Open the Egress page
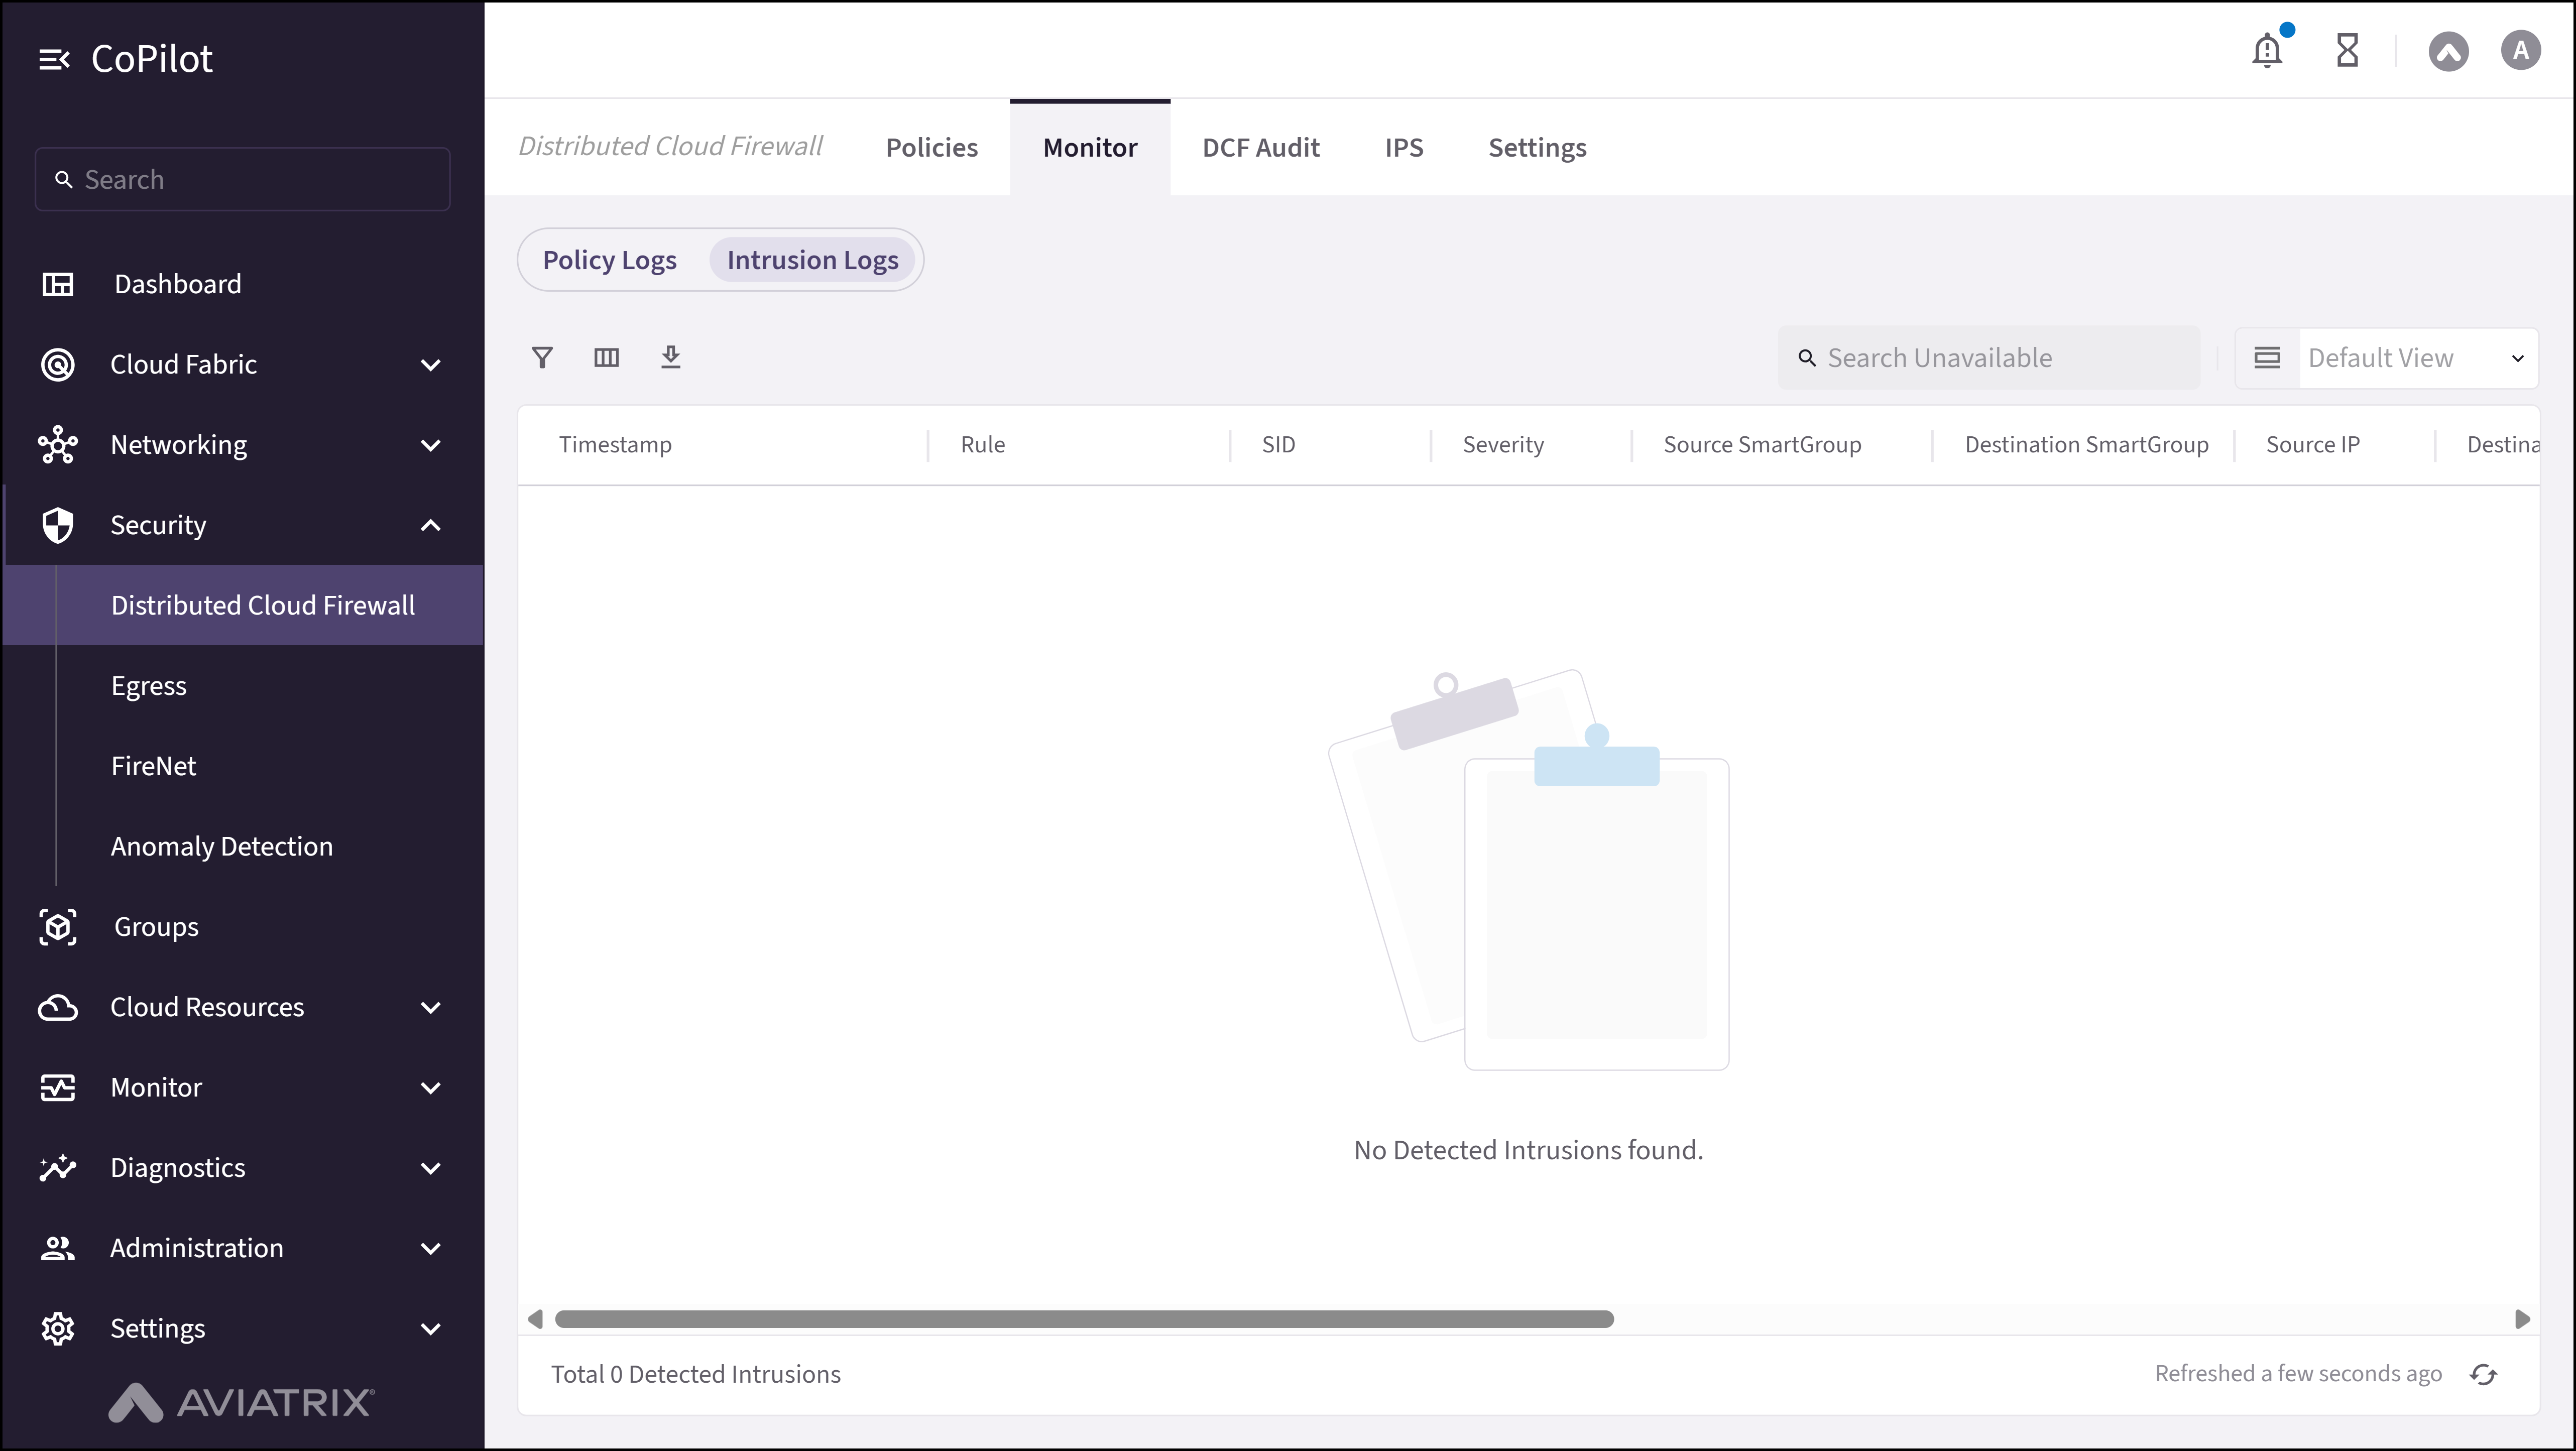 click(149, 685)
